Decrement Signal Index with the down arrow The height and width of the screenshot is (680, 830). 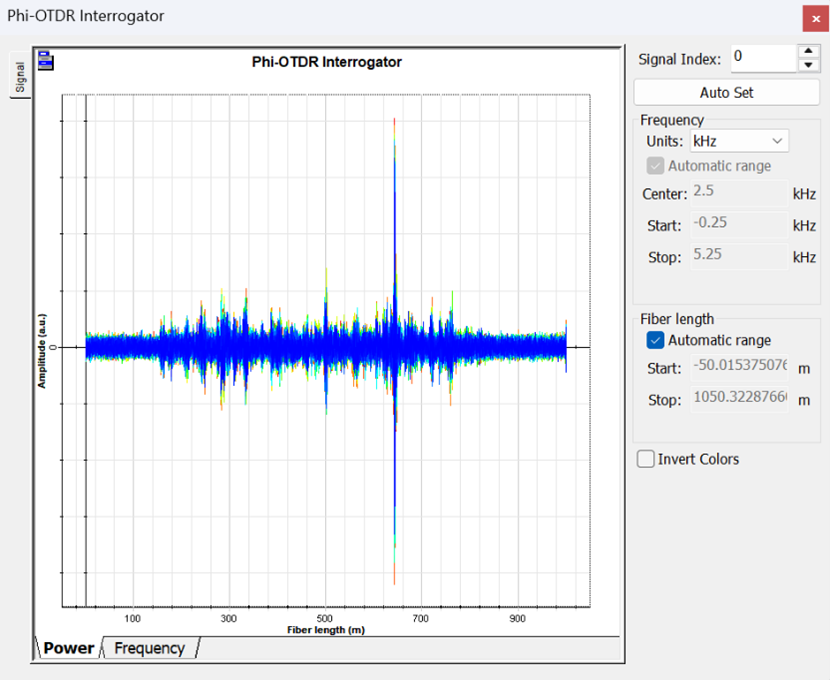809,65
